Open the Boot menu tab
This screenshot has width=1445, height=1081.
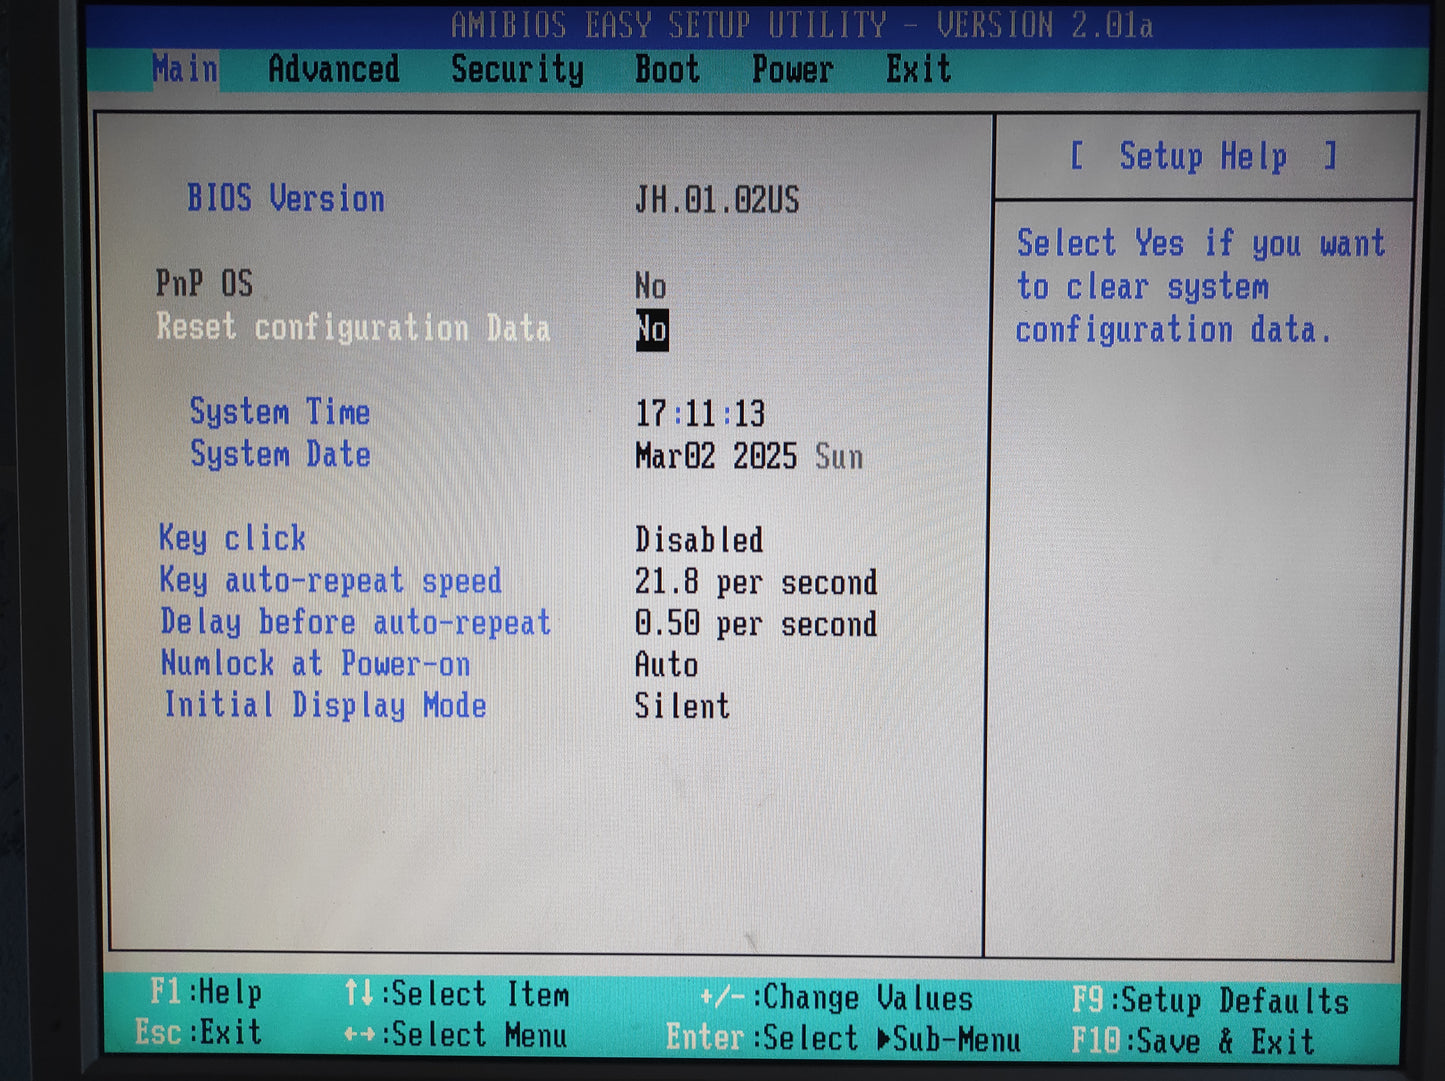(667, 69)
